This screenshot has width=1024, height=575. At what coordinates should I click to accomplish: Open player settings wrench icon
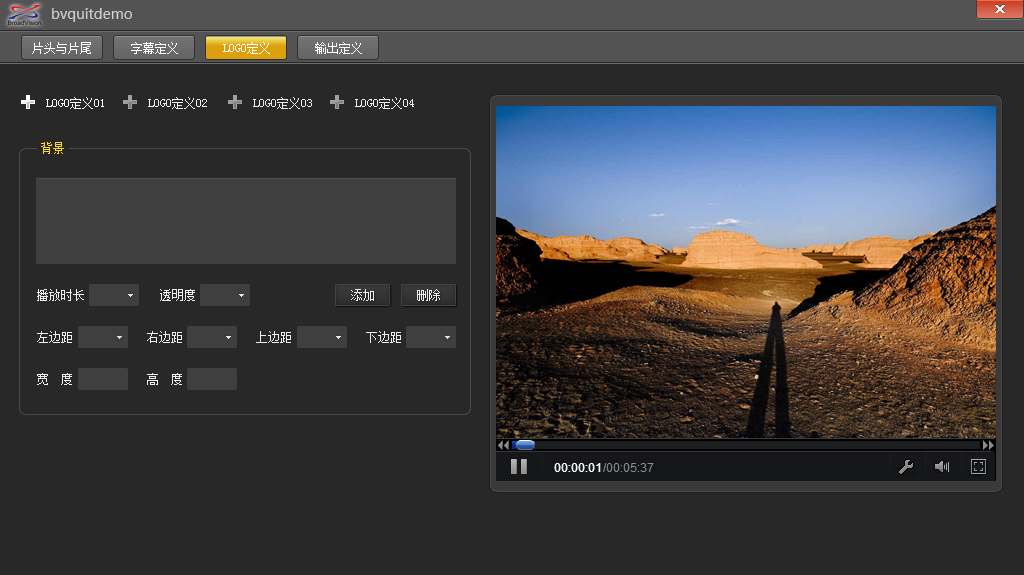906,466
